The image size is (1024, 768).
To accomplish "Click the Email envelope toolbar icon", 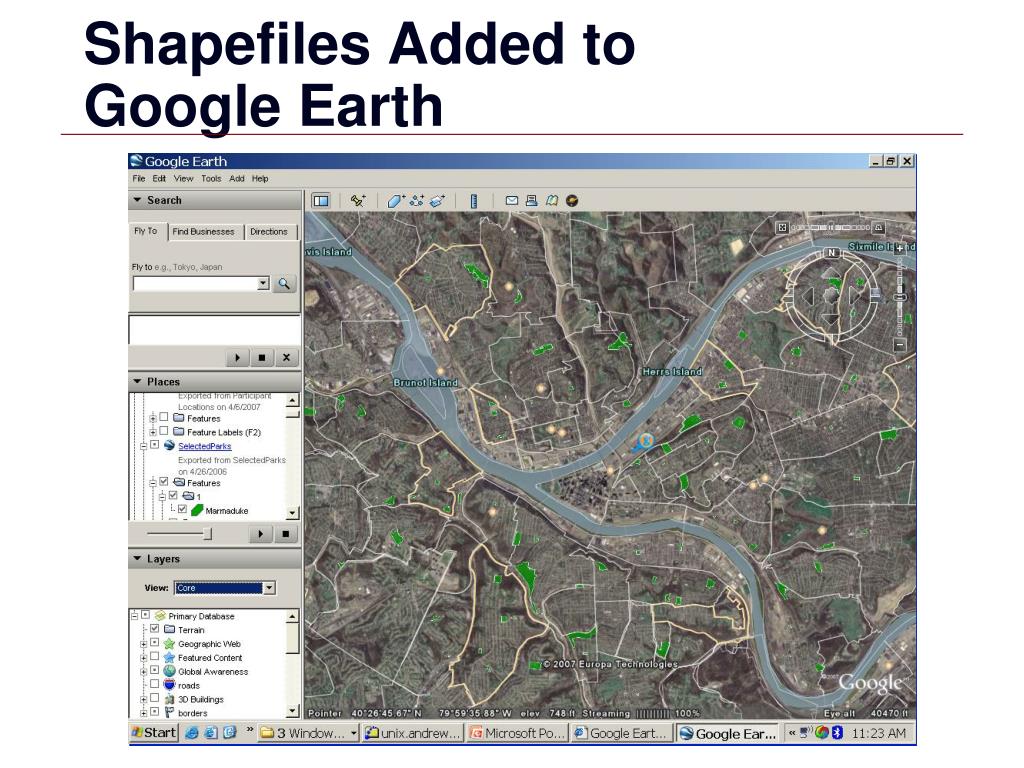I will pyautogui.click(x=512, y=200).
